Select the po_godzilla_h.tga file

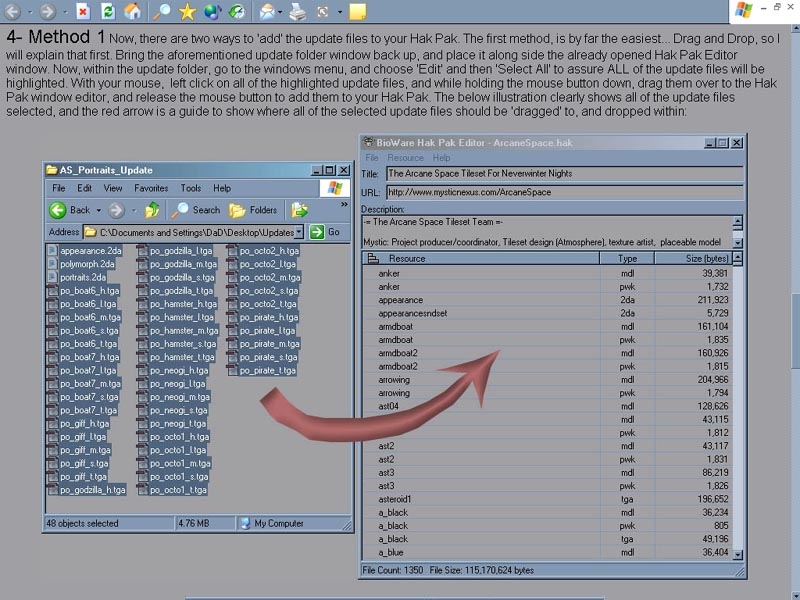coord(92,490)
